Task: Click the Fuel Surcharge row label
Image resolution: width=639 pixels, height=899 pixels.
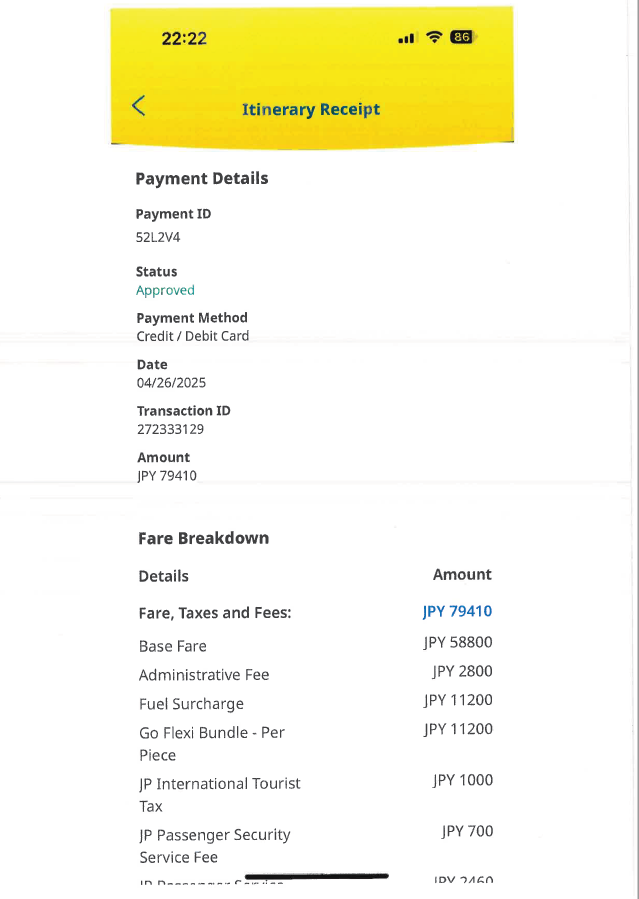Action: point(191,704)
